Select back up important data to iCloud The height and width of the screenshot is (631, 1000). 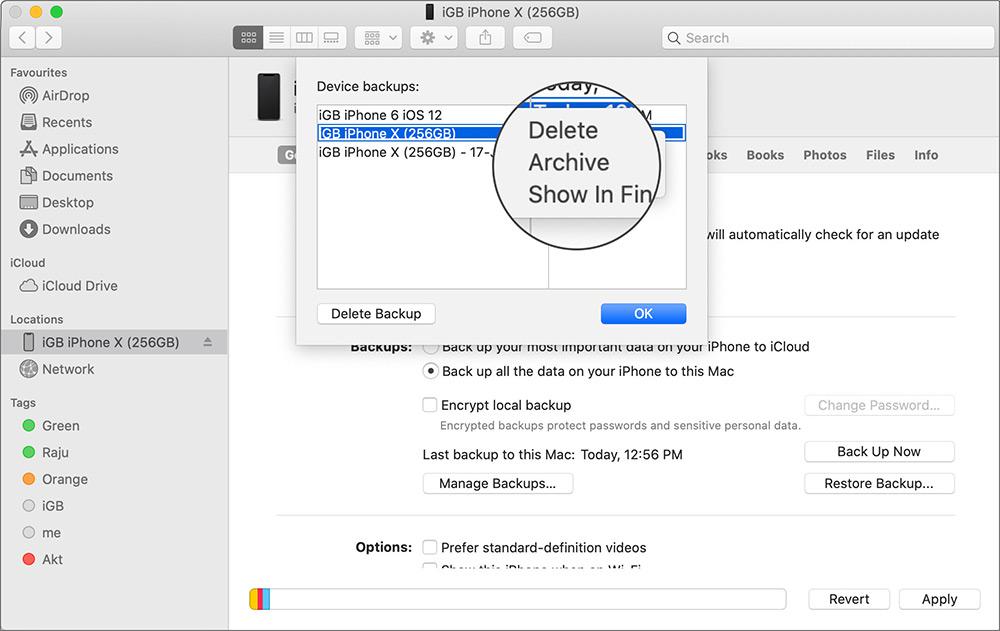point(430,348)
